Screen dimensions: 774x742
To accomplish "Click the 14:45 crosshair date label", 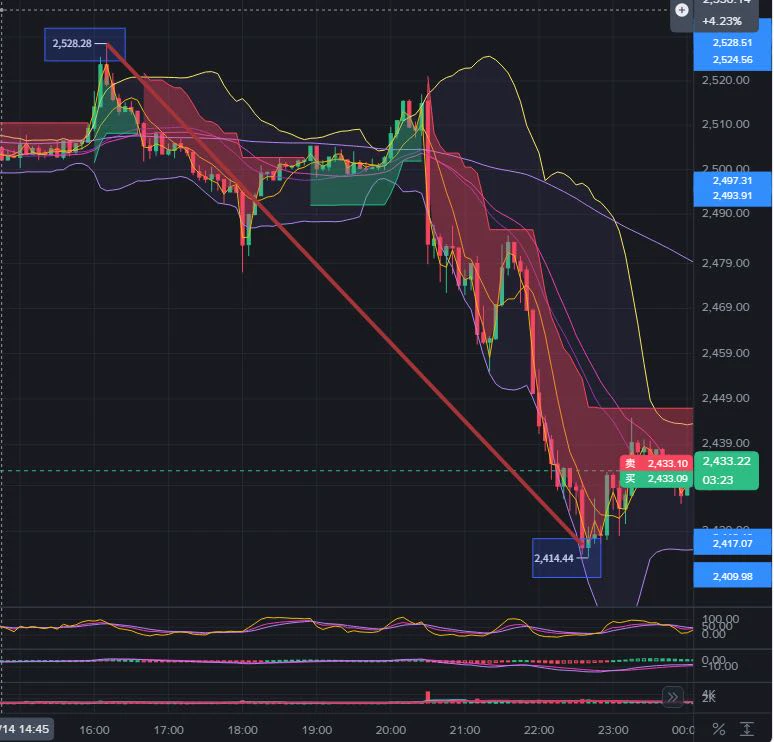I will point(26,729).
